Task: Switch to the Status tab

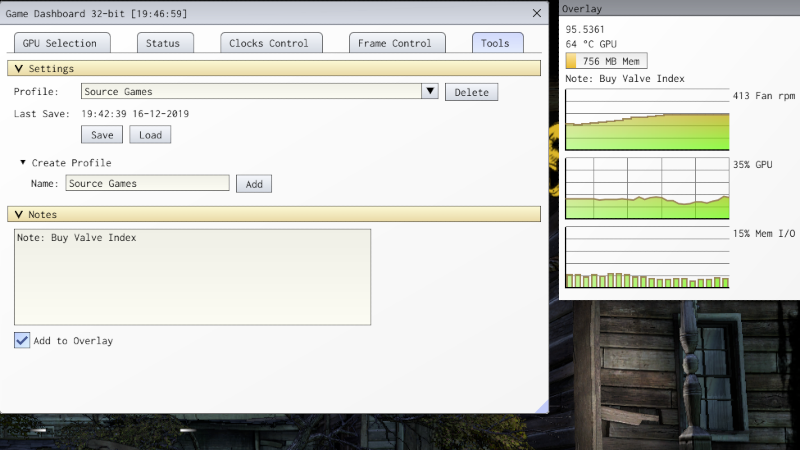Action: [163, 43]
